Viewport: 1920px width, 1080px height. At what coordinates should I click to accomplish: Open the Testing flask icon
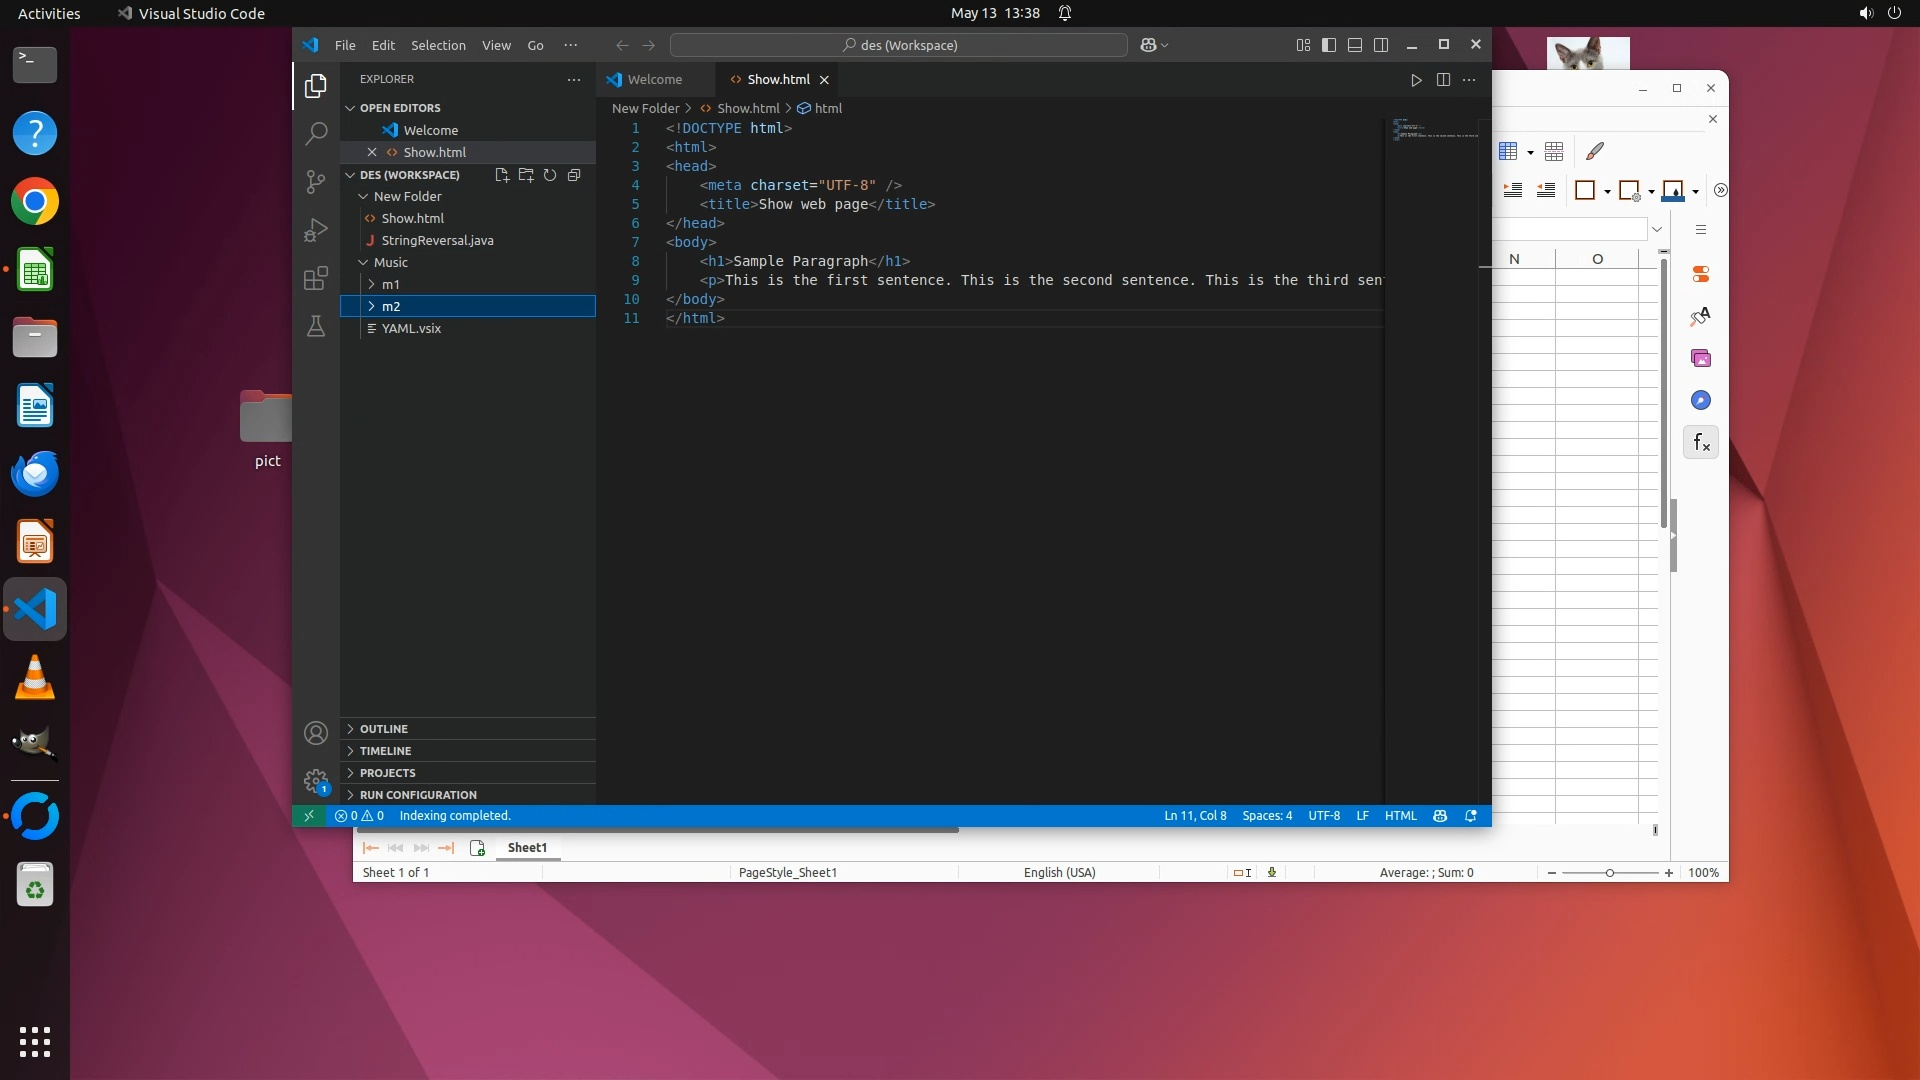(x=316, y=327)
